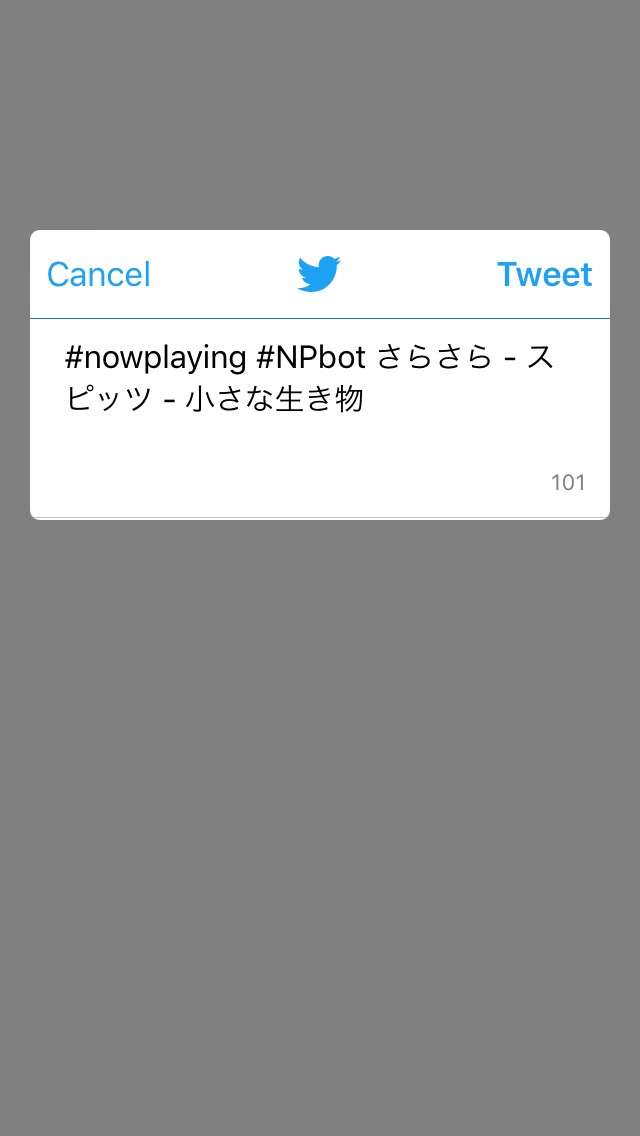The image size is (640, 1136).
Task: Click the header space between bird and Tweet
Action: (419, 275)
